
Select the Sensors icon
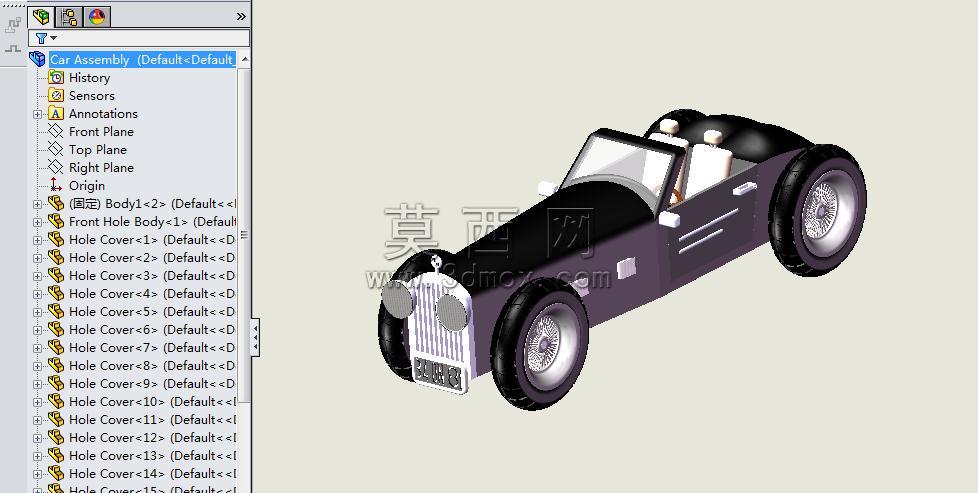56,95
